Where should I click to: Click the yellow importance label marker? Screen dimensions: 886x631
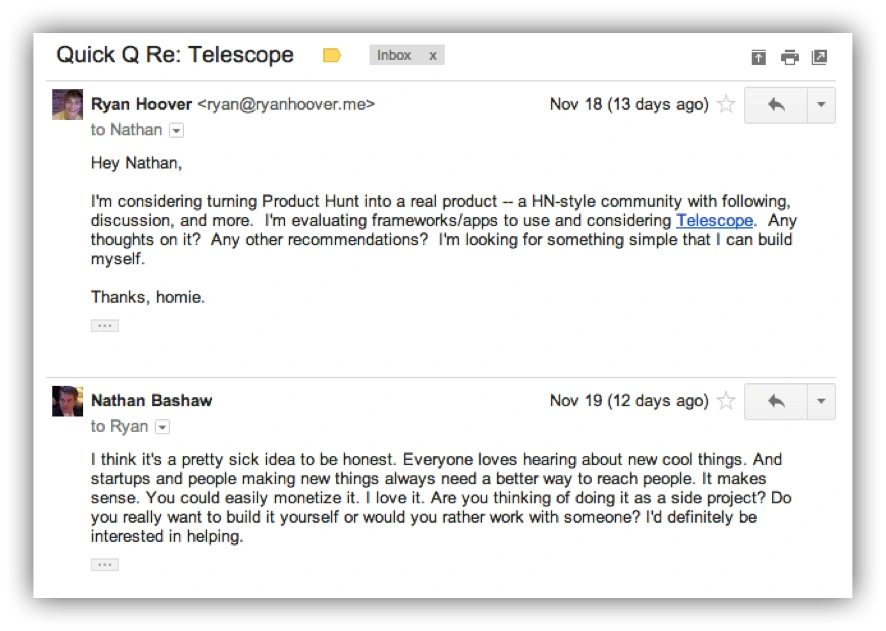pos(332,56)
